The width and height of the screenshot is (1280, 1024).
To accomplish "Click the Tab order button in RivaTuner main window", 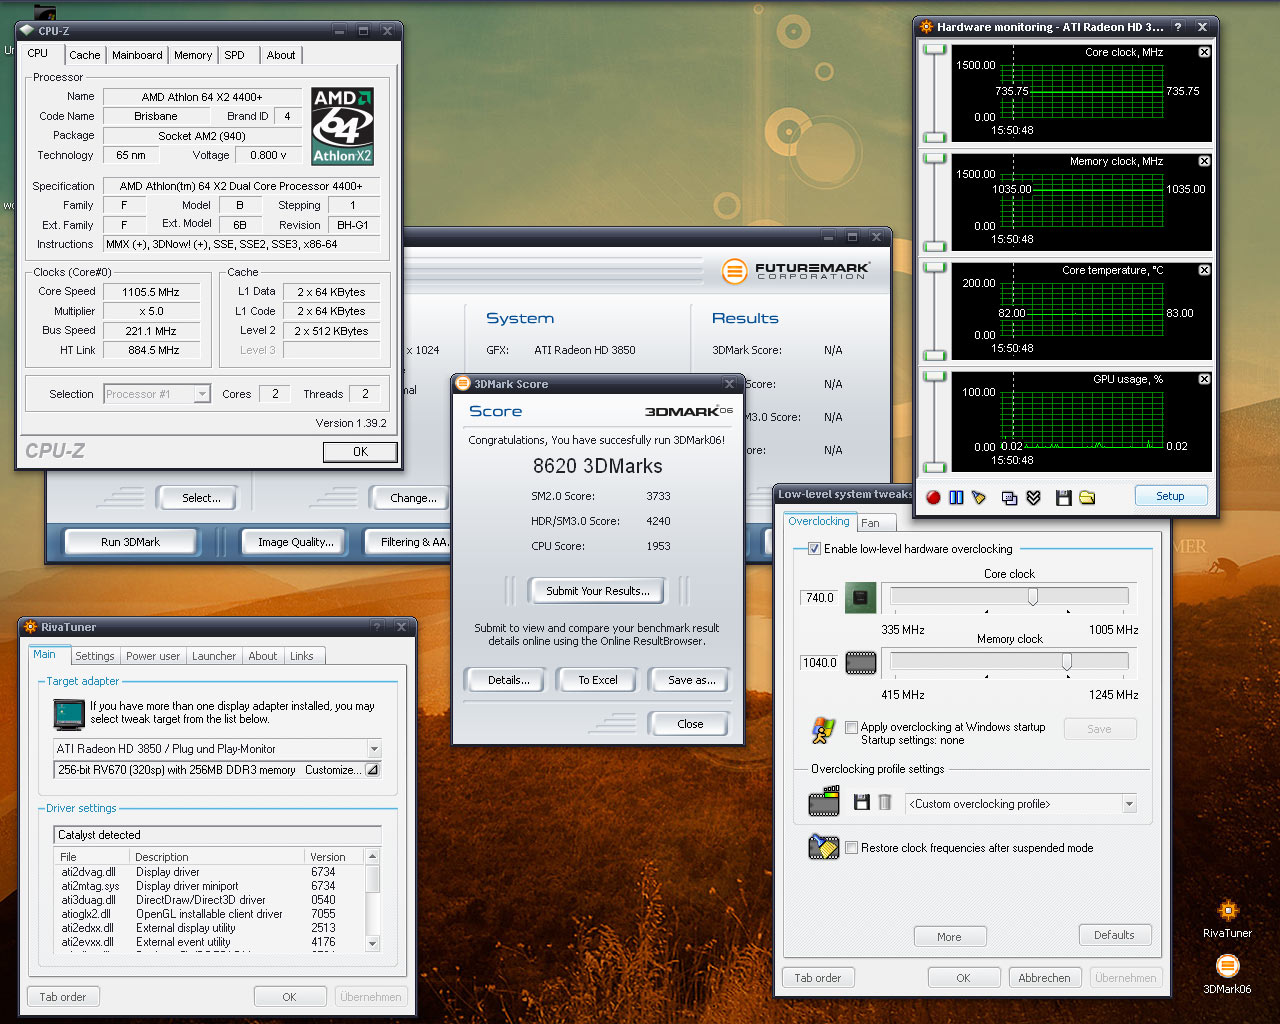I will pos(63,997).
